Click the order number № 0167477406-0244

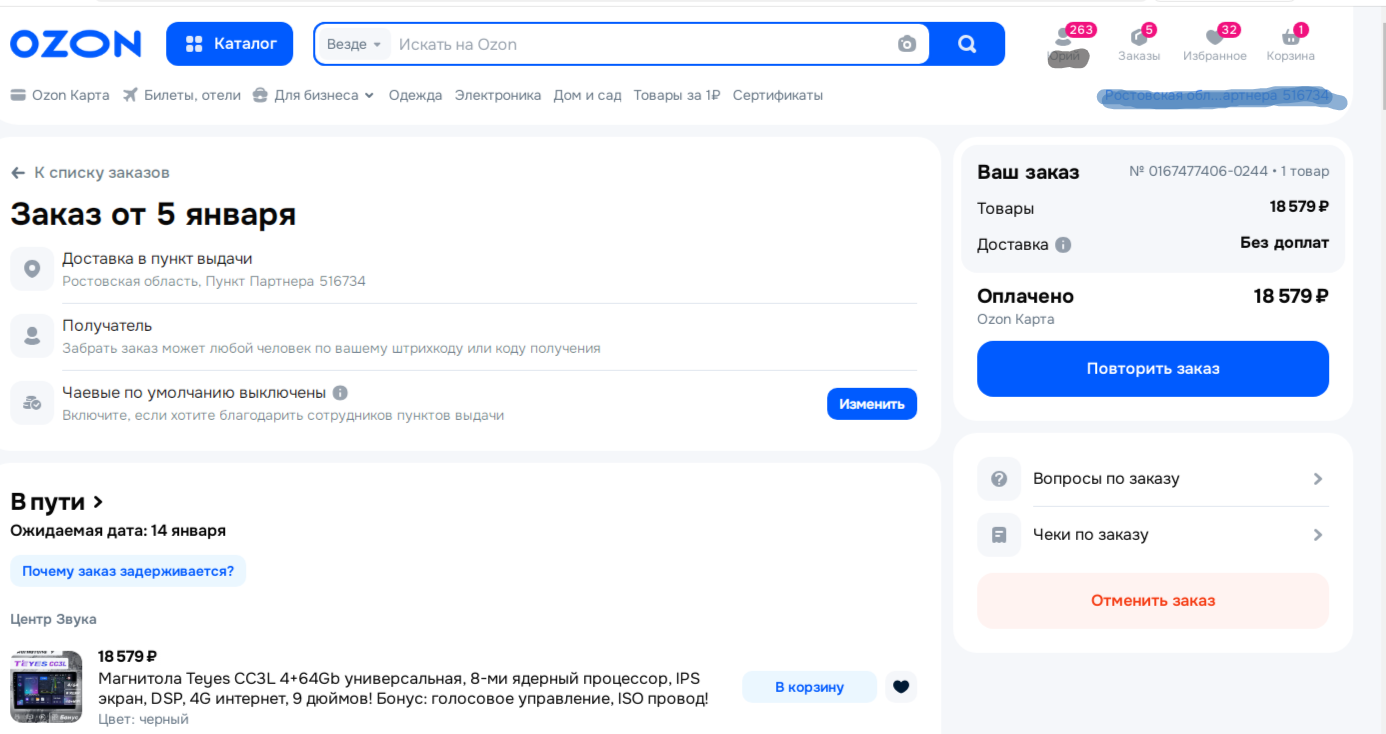(x=1198, y=172)
